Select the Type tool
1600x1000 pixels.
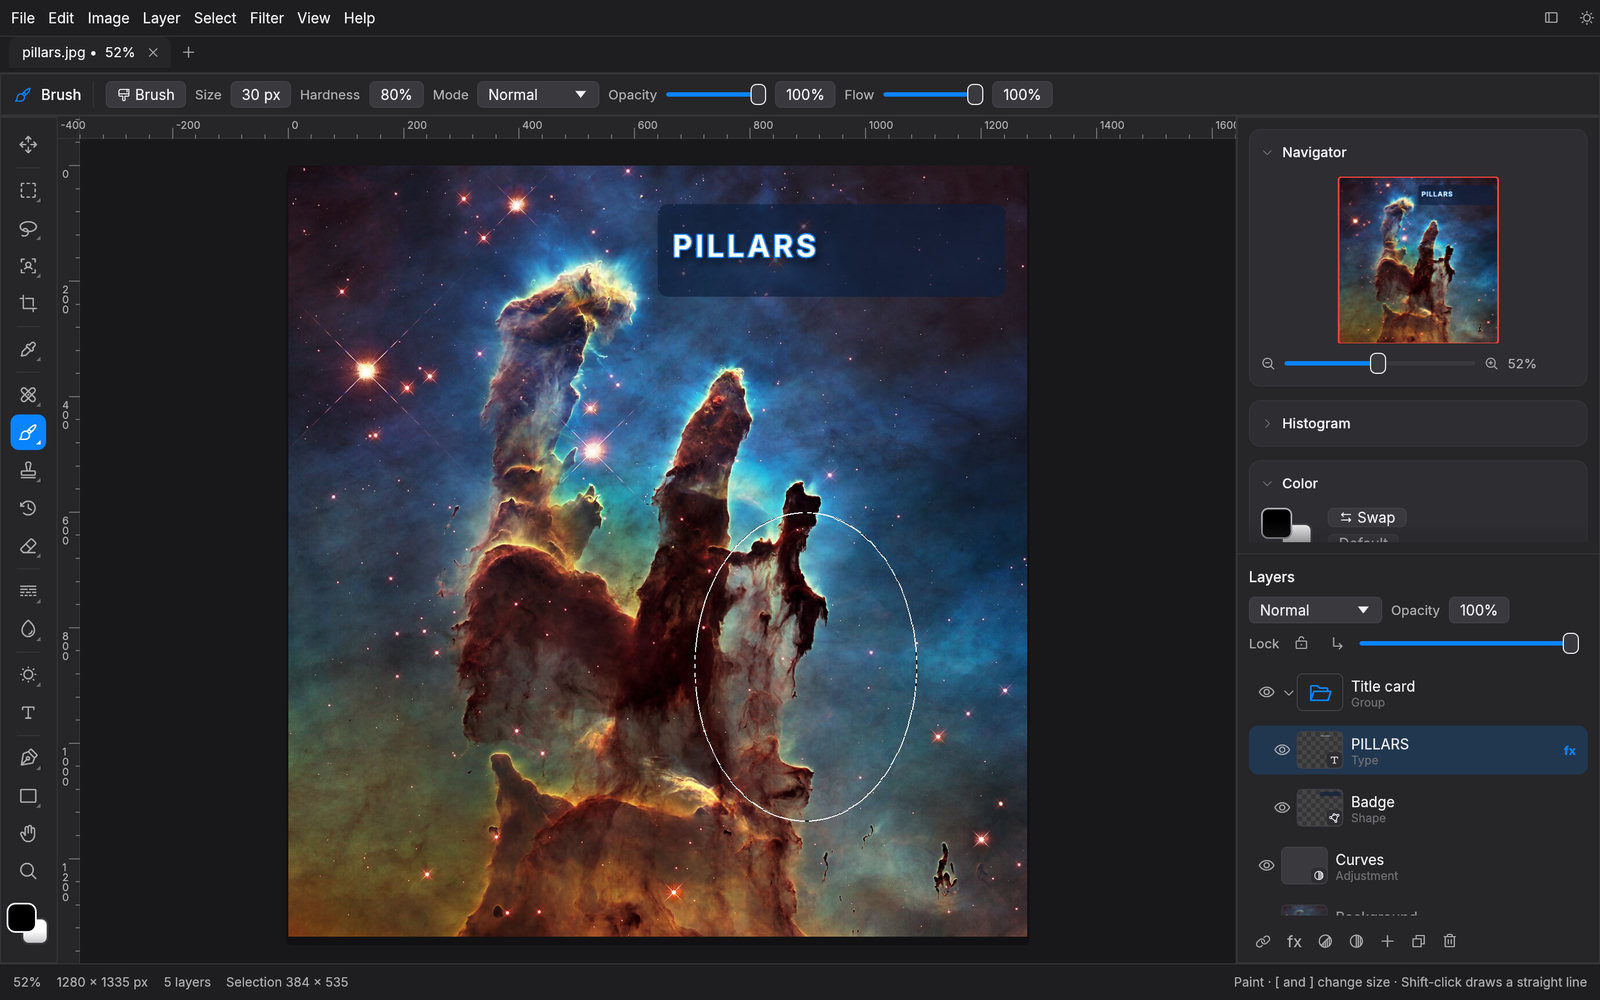tap(28, 713)
